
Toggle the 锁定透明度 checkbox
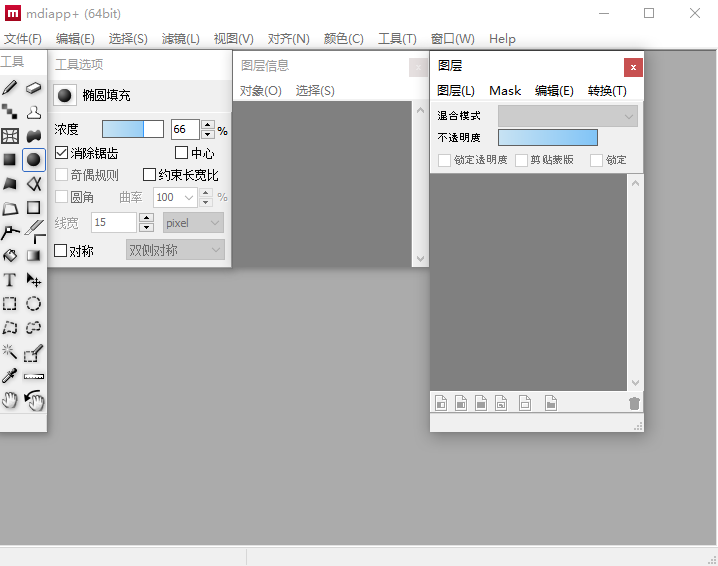(444, 160)
